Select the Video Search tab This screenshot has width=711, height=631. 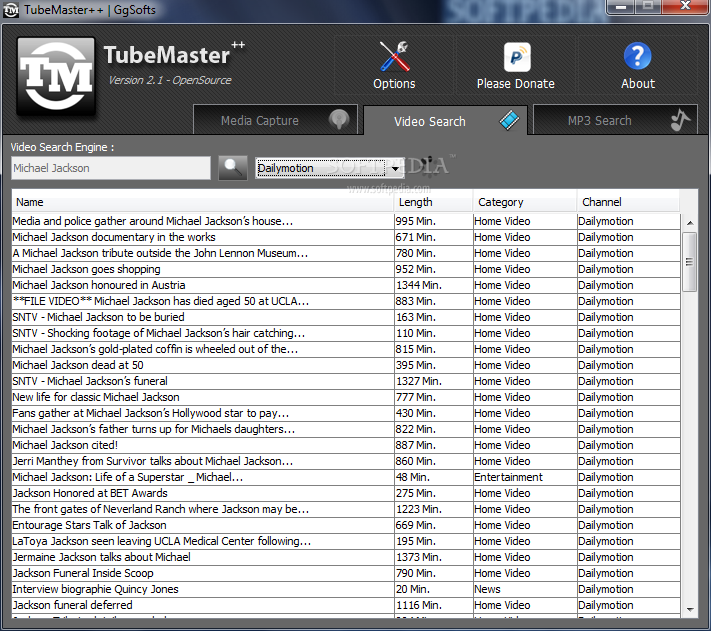click(445, 121)
